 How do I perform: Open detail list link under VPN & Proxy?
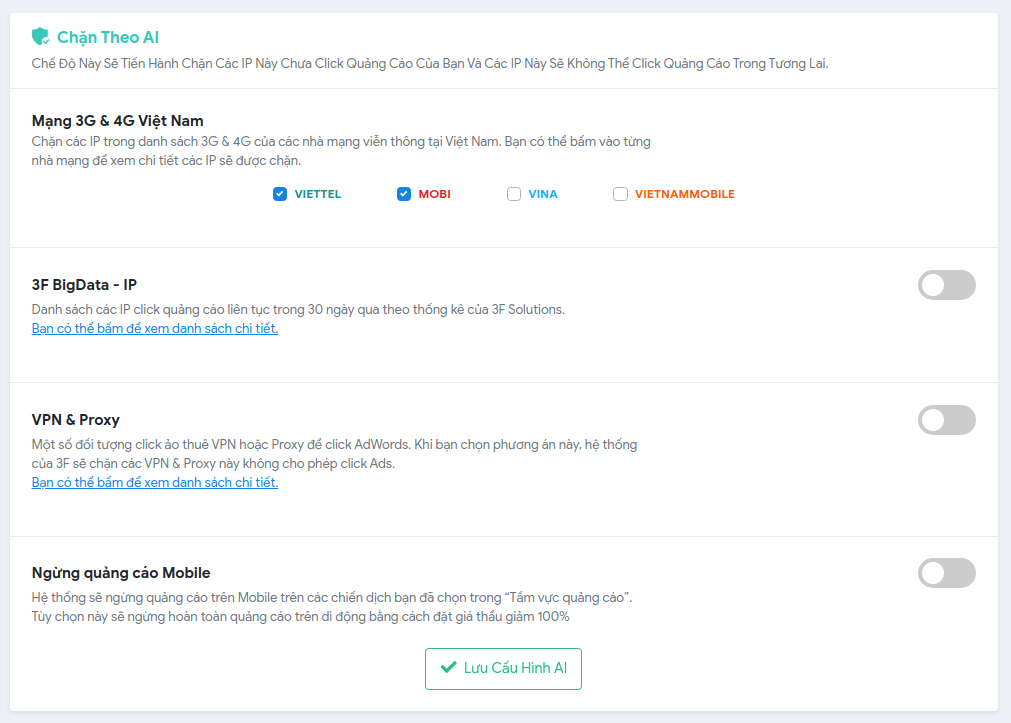click(155, 482)
